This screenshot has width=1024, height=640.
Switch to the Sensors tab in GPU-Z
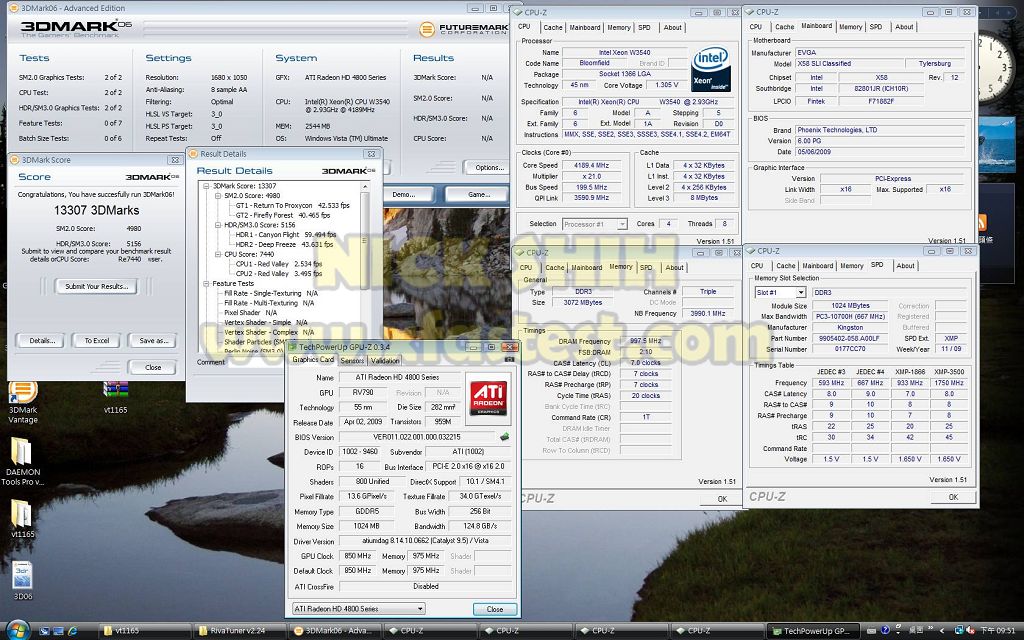tap(352, 360)
